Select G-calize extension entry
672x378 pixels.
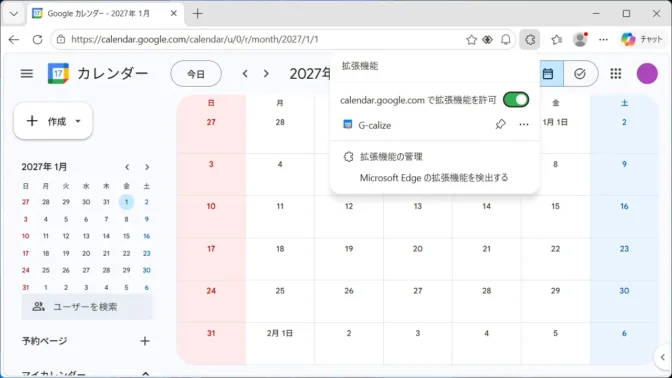(375, 125)
